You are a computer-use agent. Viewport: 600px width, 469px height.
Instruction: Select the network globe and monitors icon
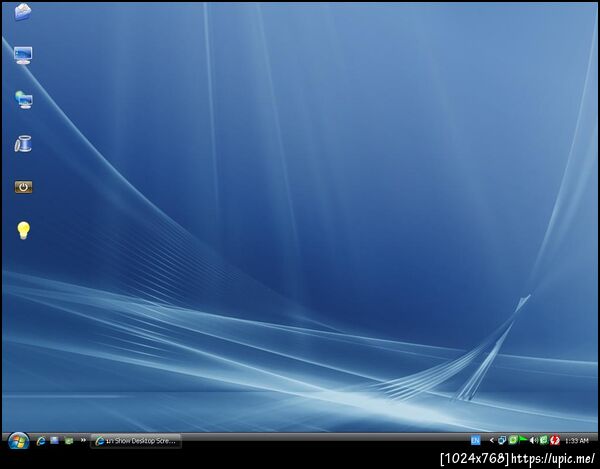[24, 99]
